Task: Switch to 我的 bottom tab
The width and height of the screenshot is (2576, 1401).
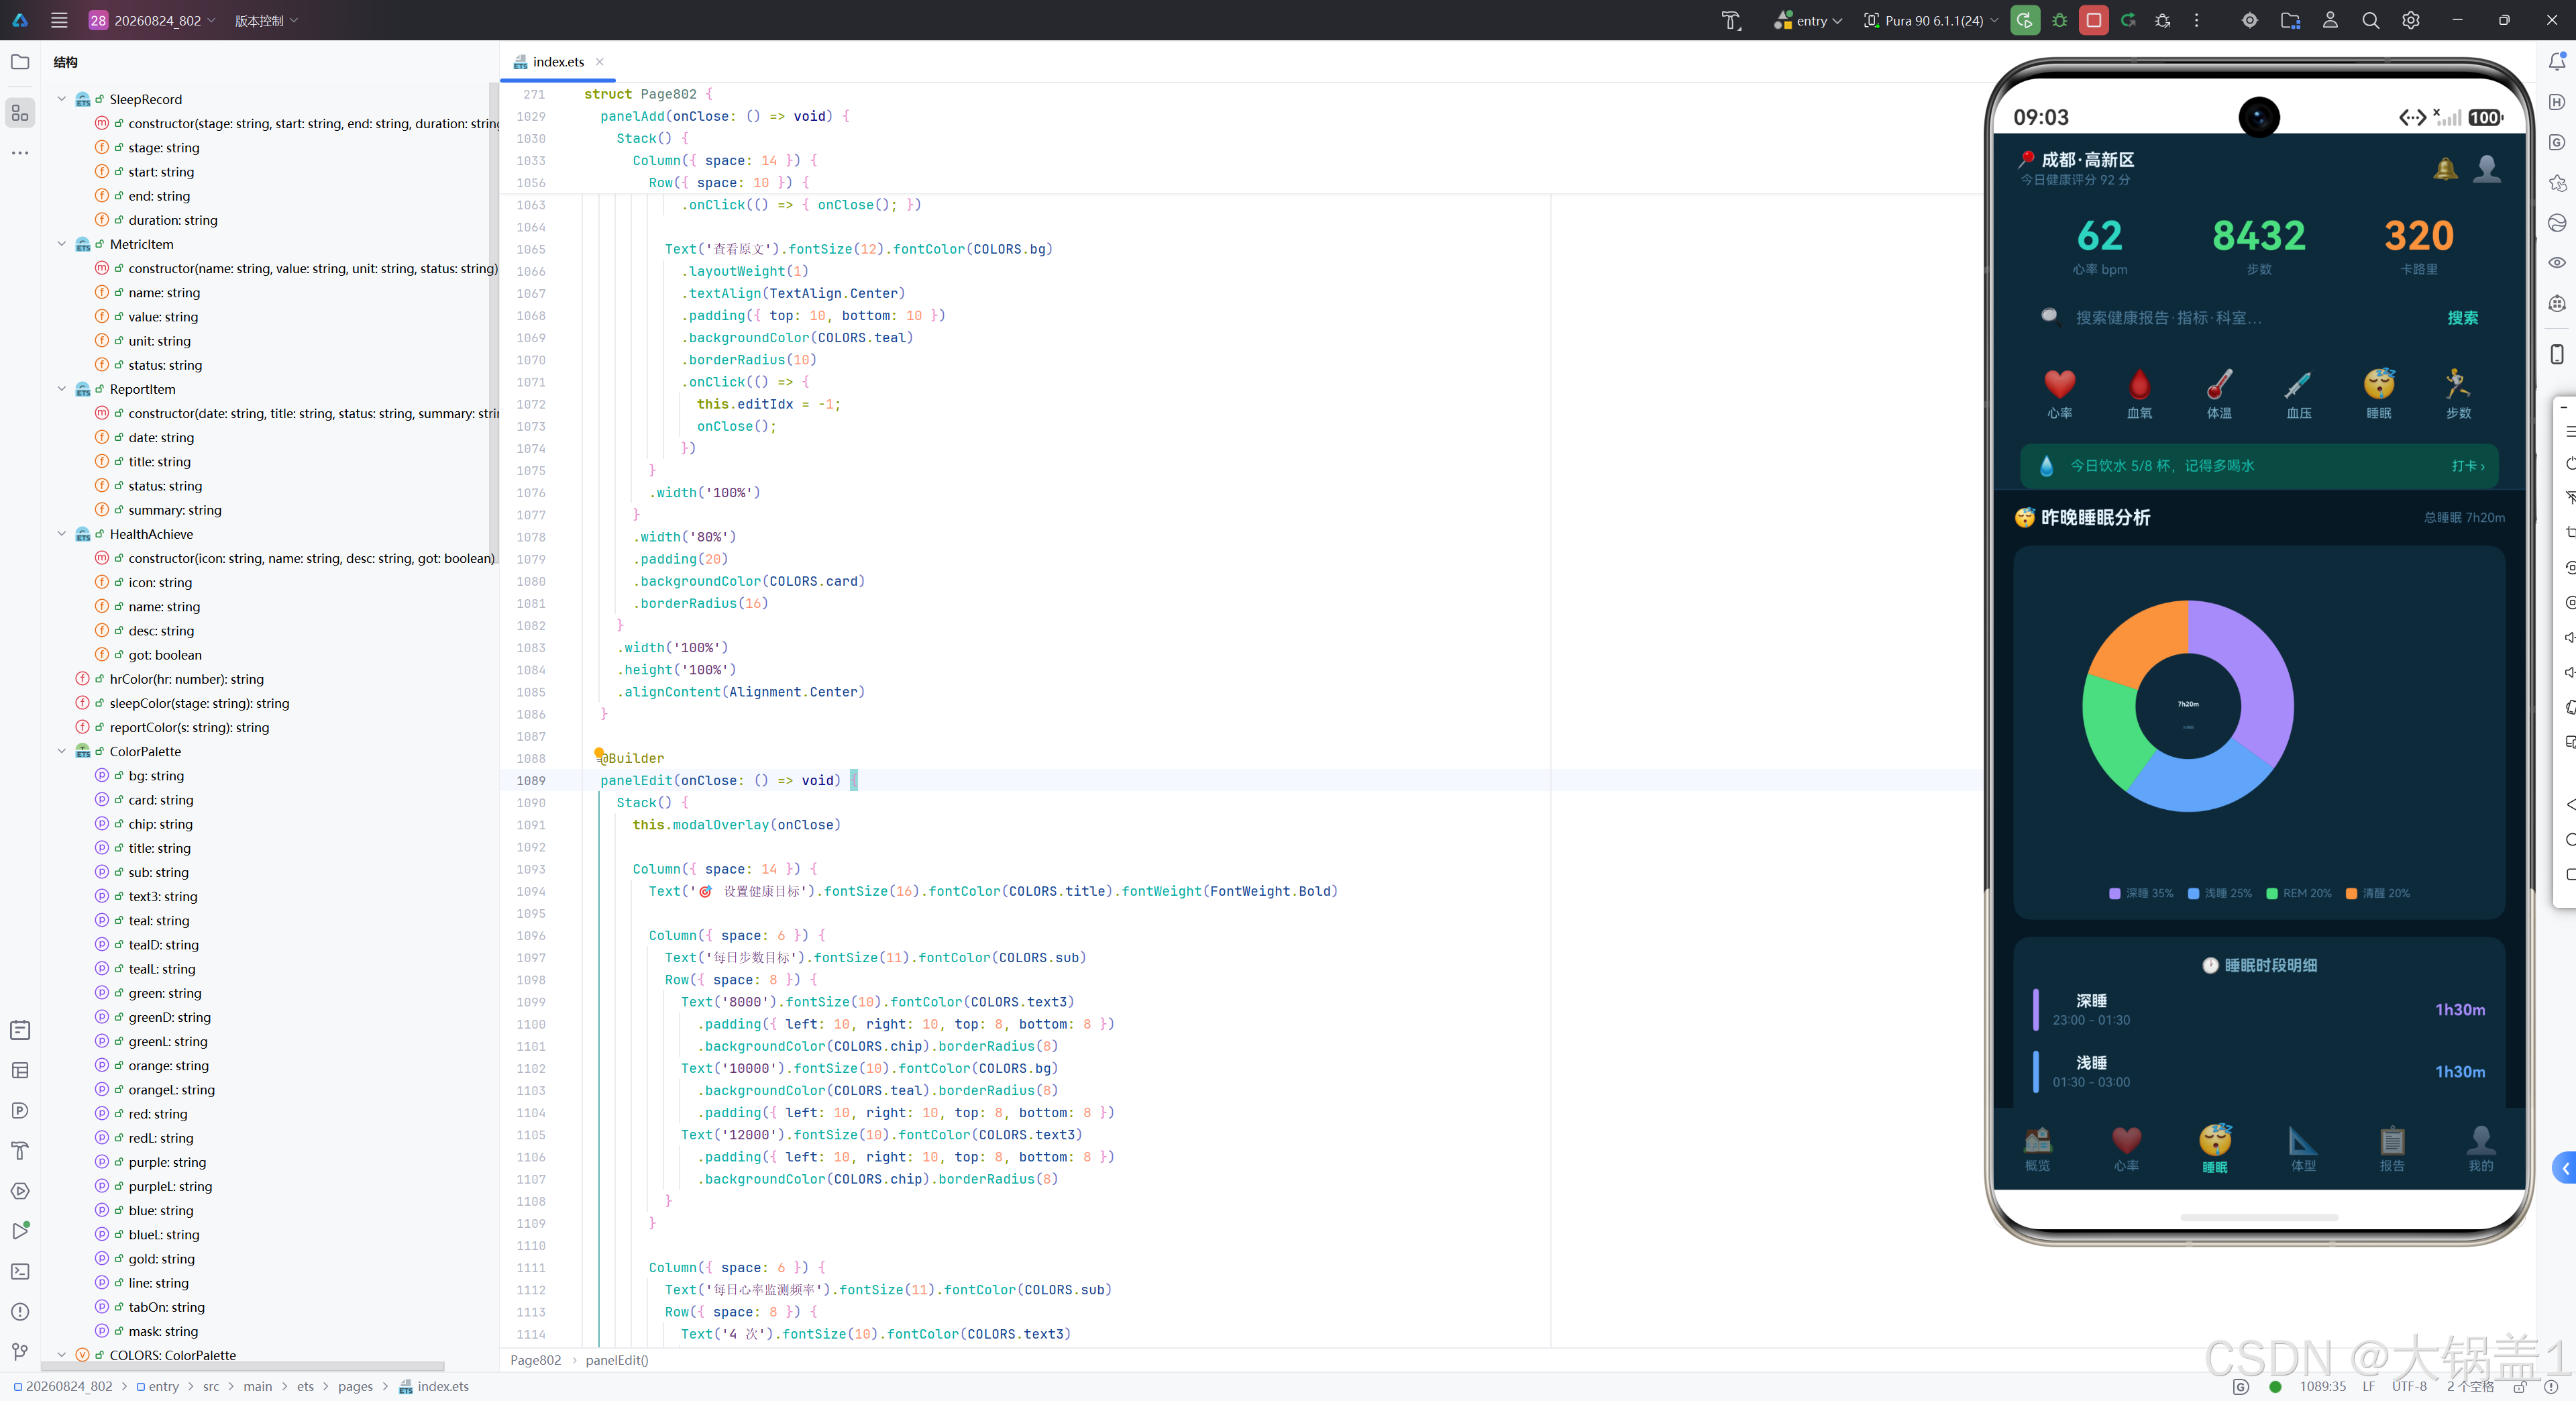Action: tap(2481, 1149)
